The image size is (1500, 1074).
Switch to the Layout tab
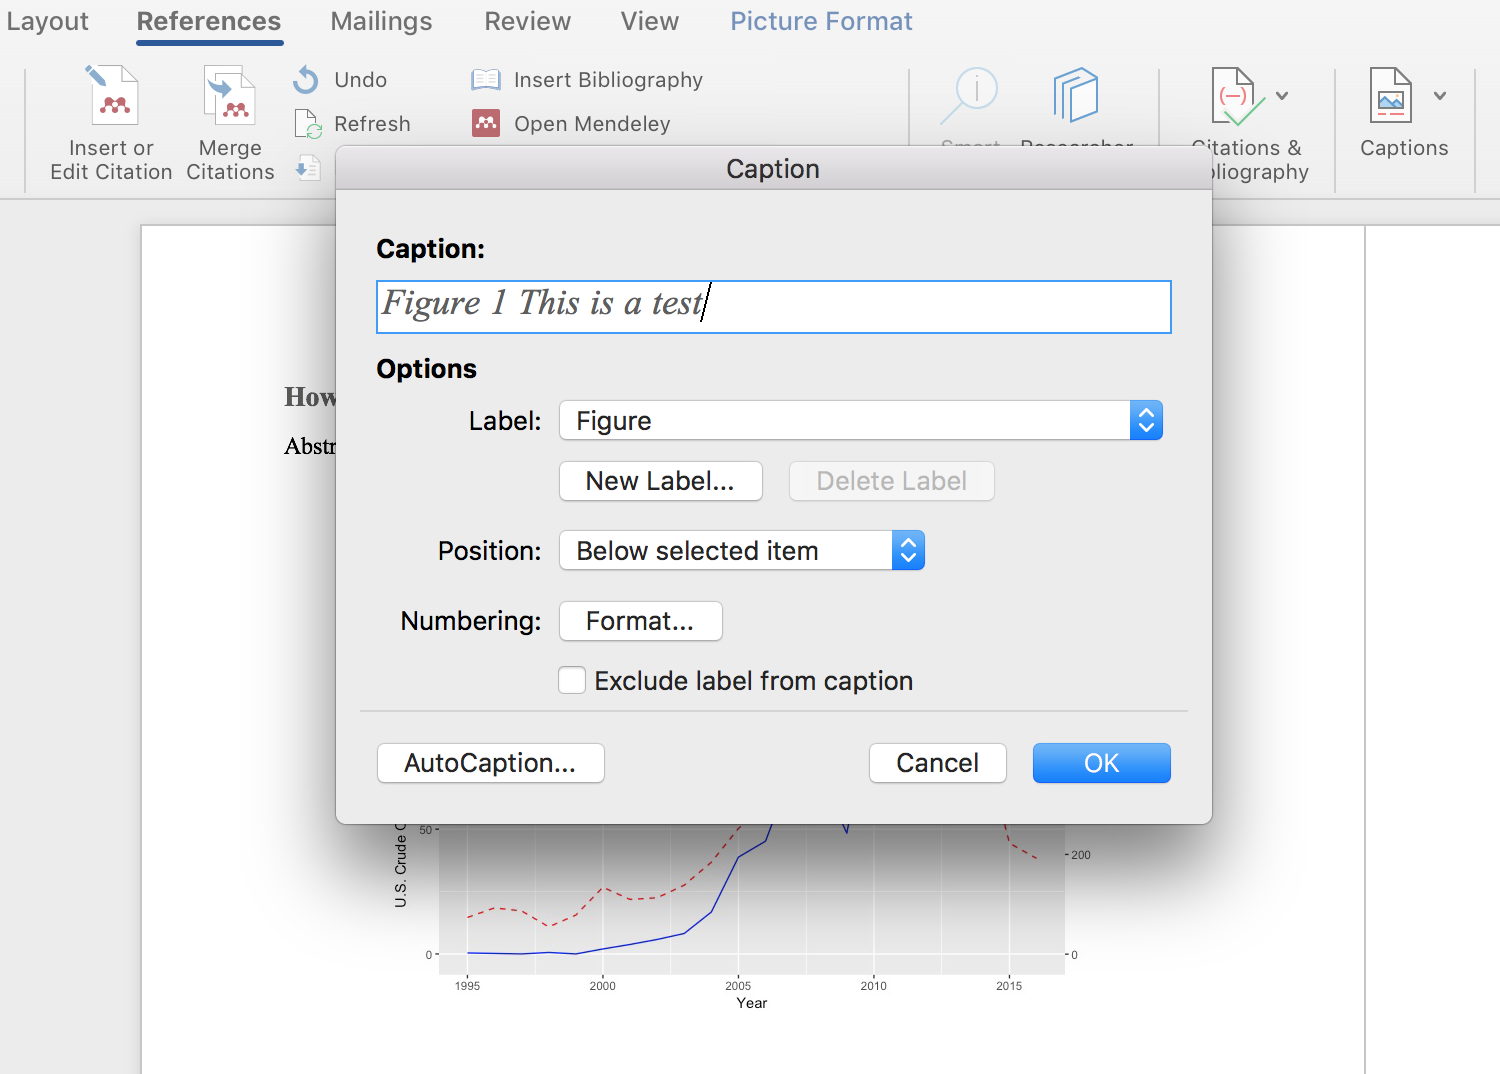(47, 21)
